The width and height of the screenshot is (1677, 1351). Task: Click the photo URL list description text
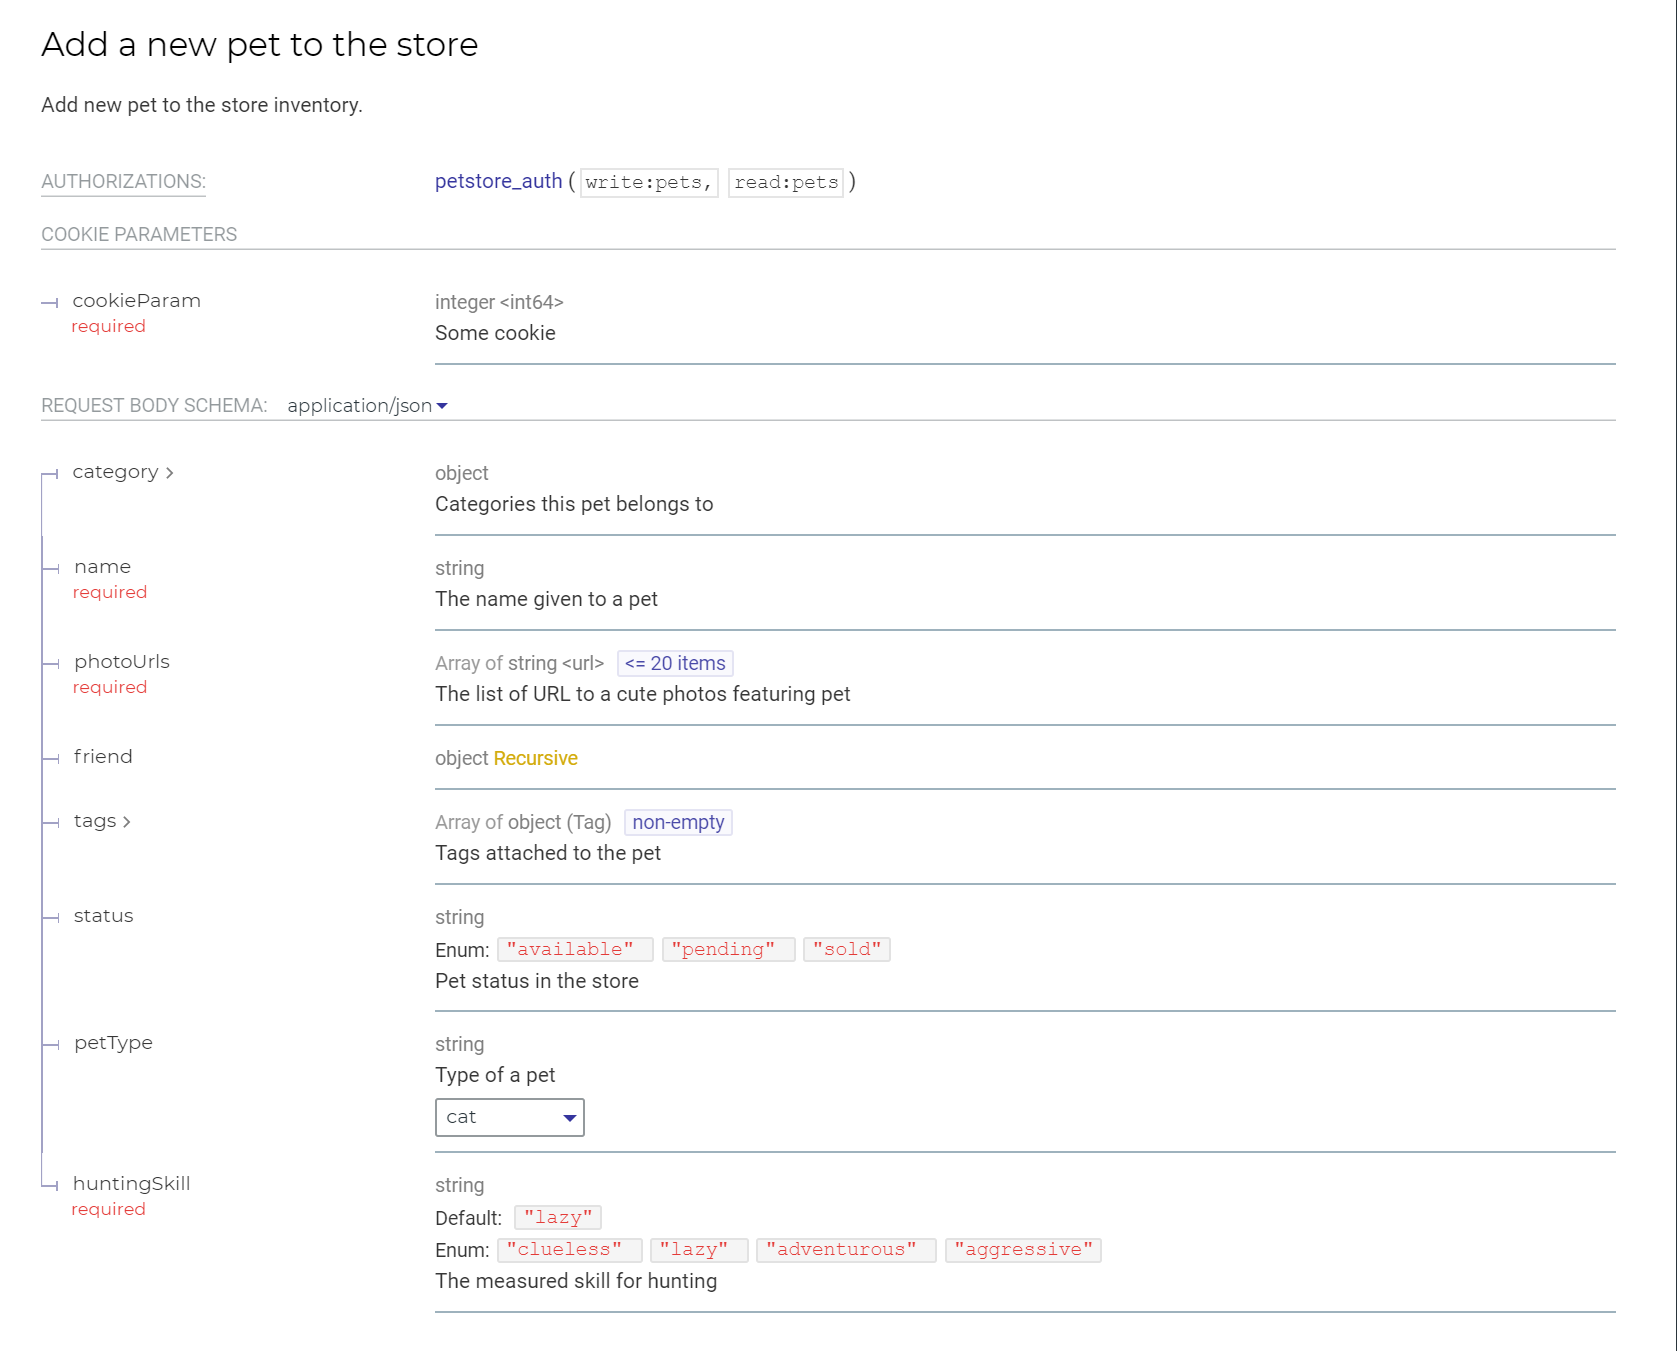click(x=643, y=694)
